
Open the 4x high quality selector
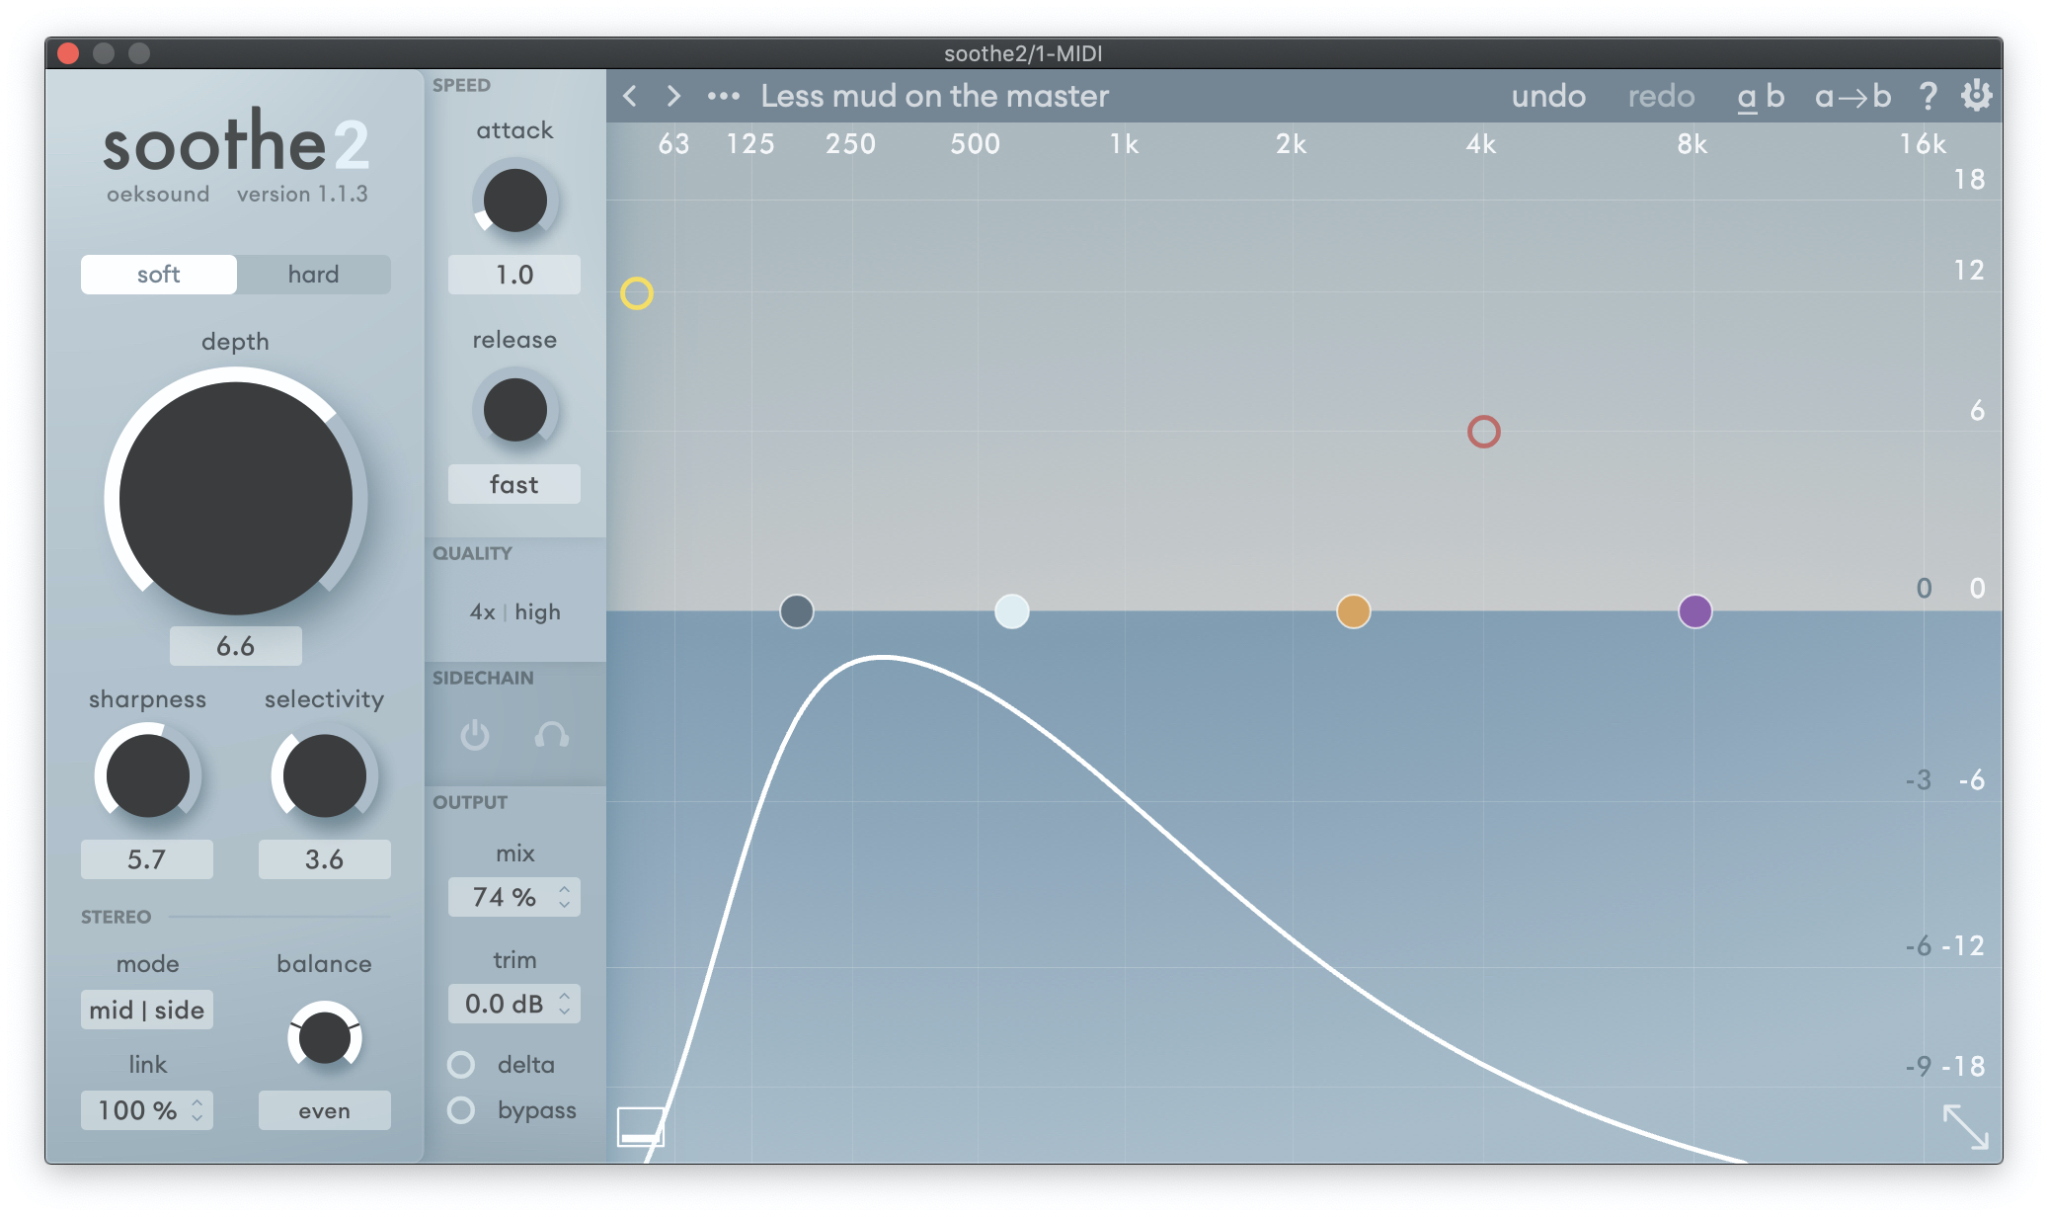coord(514,612)
